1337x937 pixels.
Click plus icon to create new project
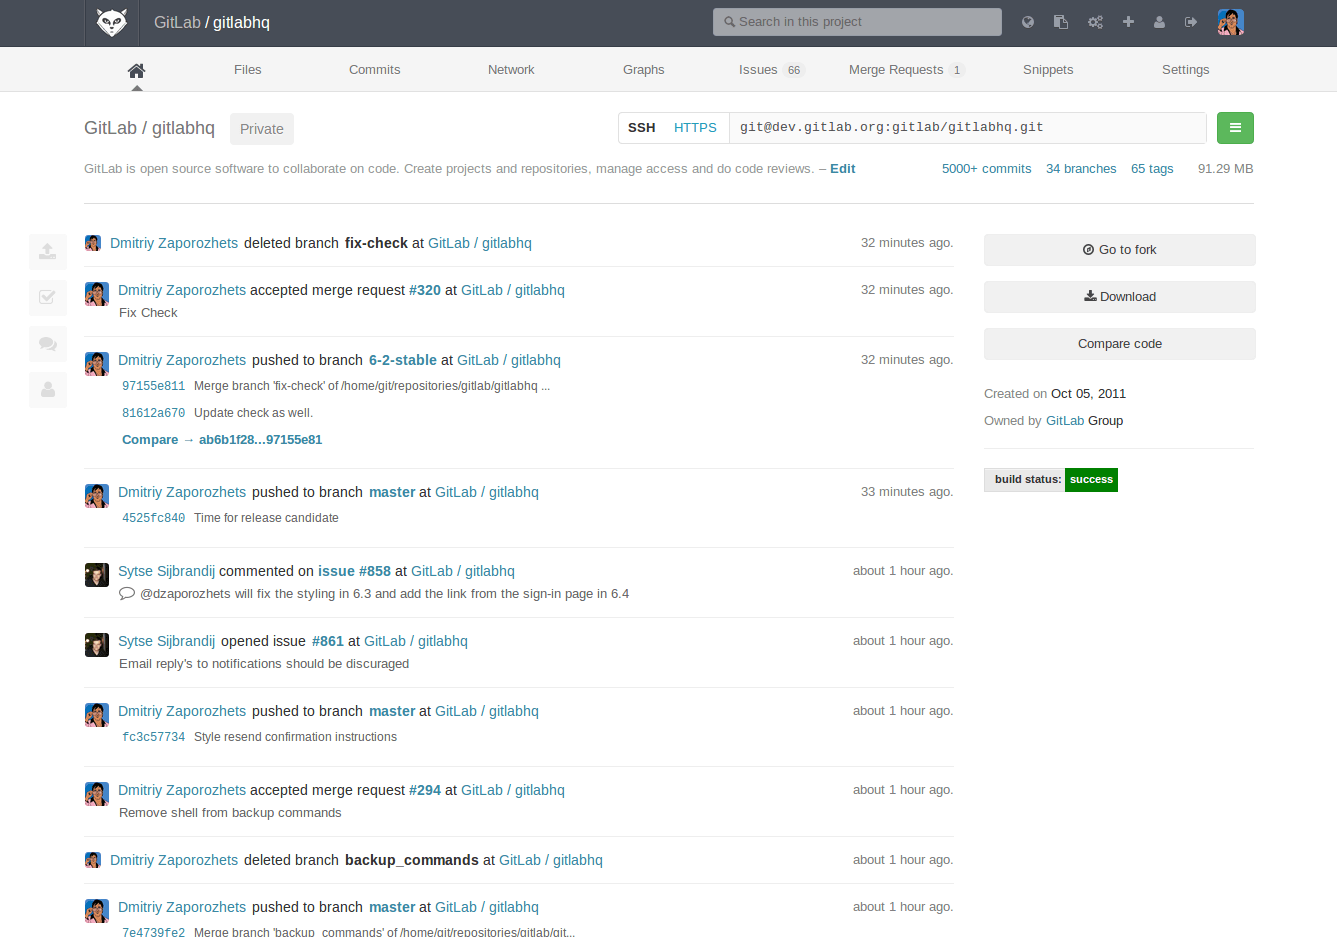coord(1128,22)
